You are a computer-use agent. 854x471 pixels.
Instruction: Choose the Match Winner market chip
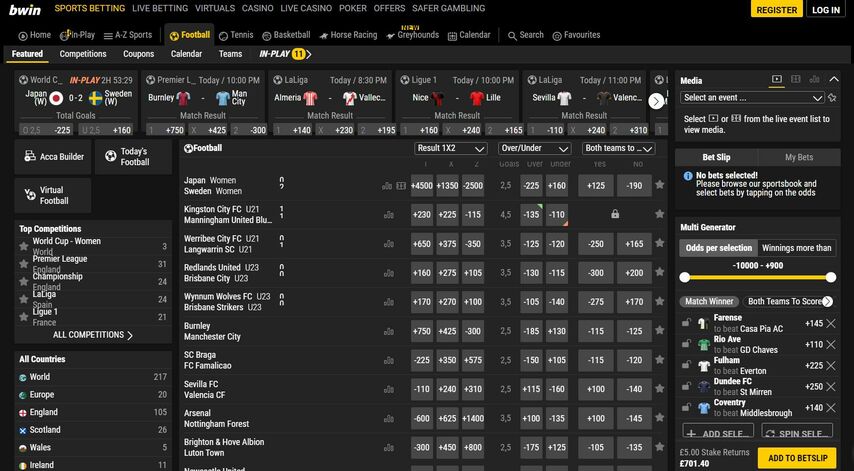click(709, 301)
